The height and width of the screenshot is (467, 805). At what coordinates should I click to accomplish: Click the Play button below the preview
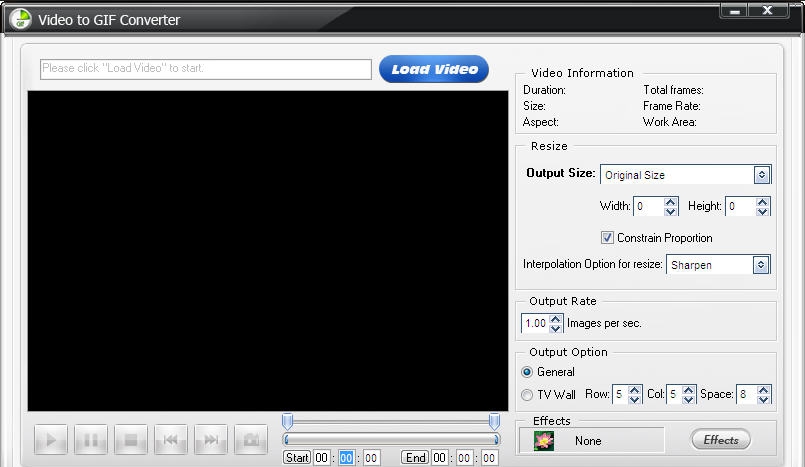coord(51,440)
